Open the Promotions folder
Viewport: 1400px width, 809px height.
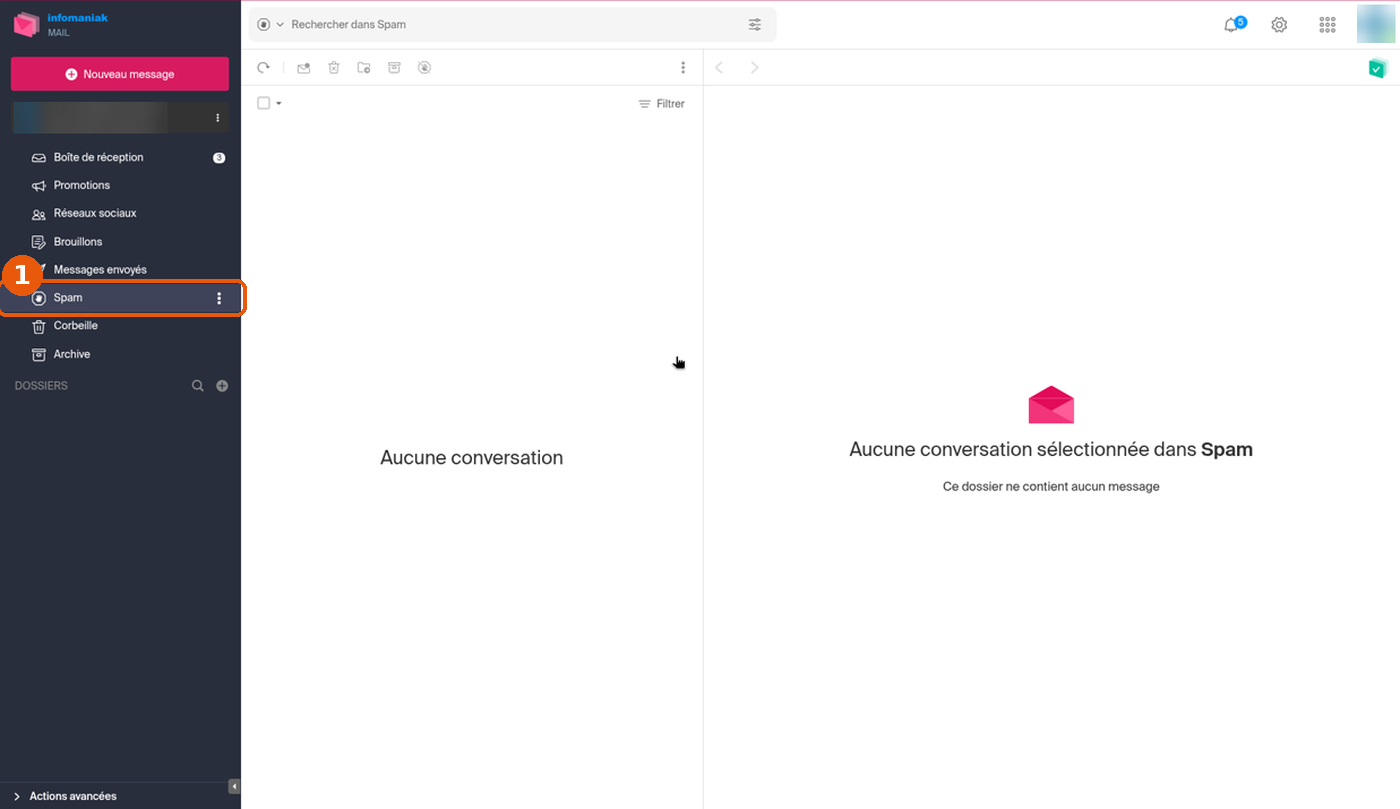[x=120, y=185]
